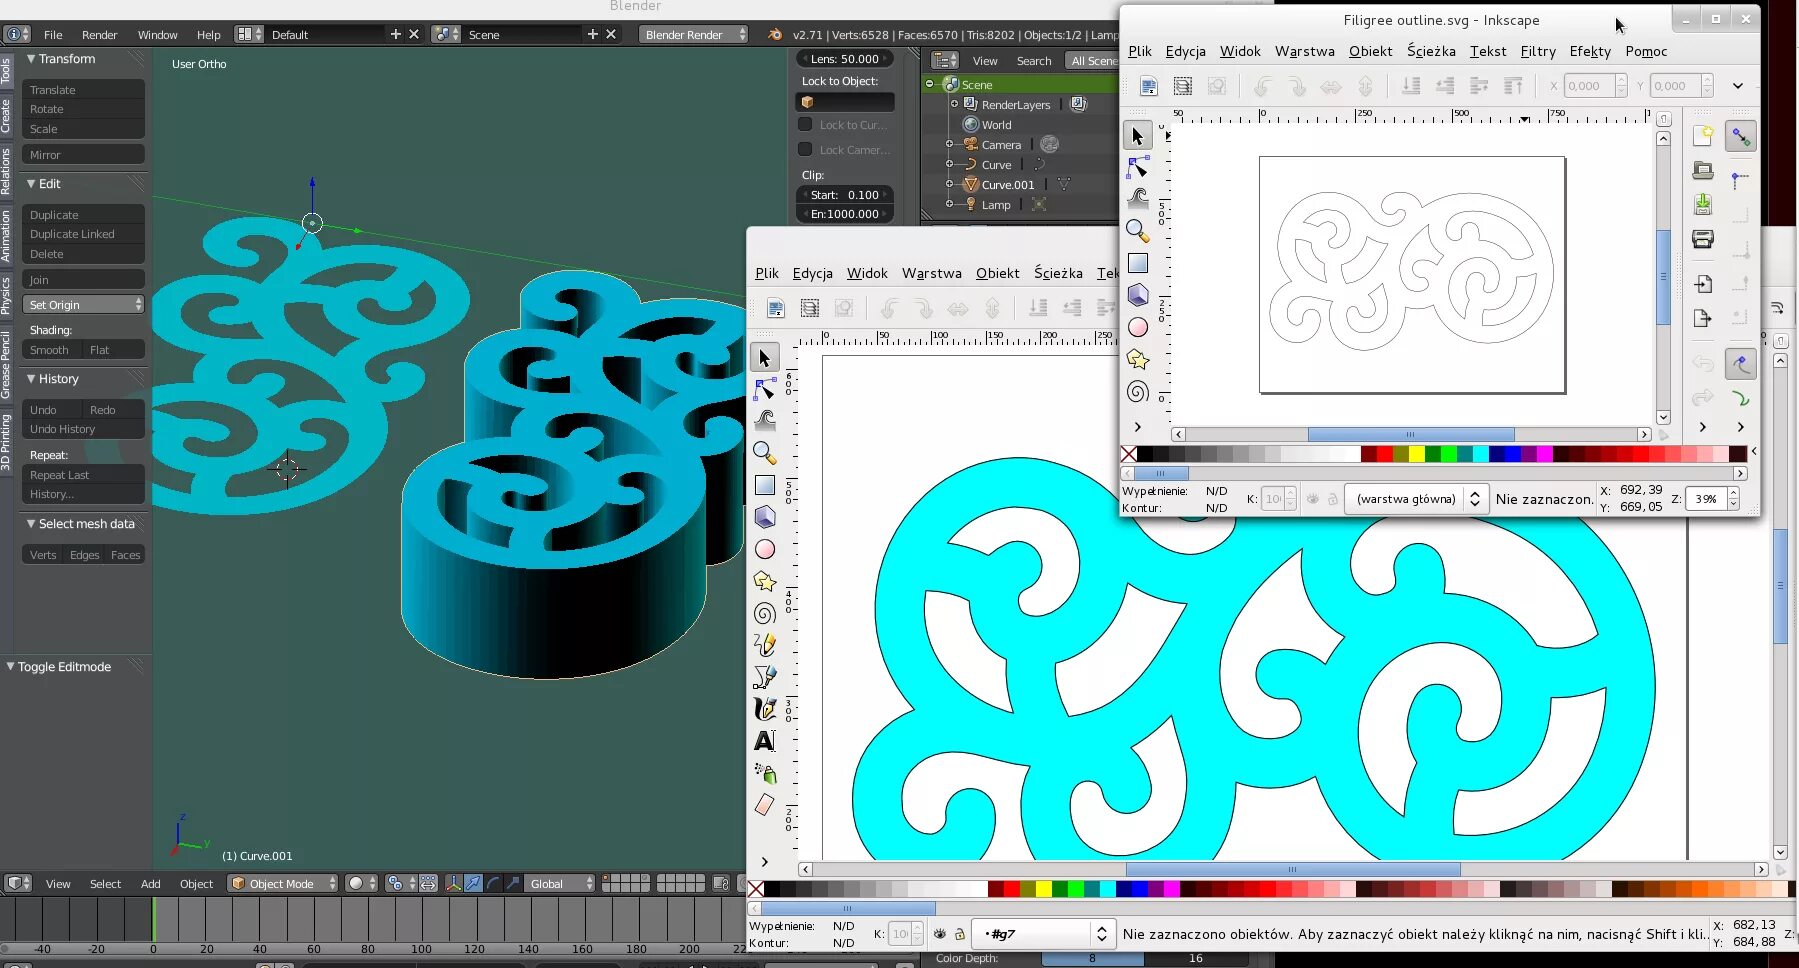The height and width of the screenshot is (968, 1799).
Task: Toggle Blender rotate manipulator arc
Action: 493,883
